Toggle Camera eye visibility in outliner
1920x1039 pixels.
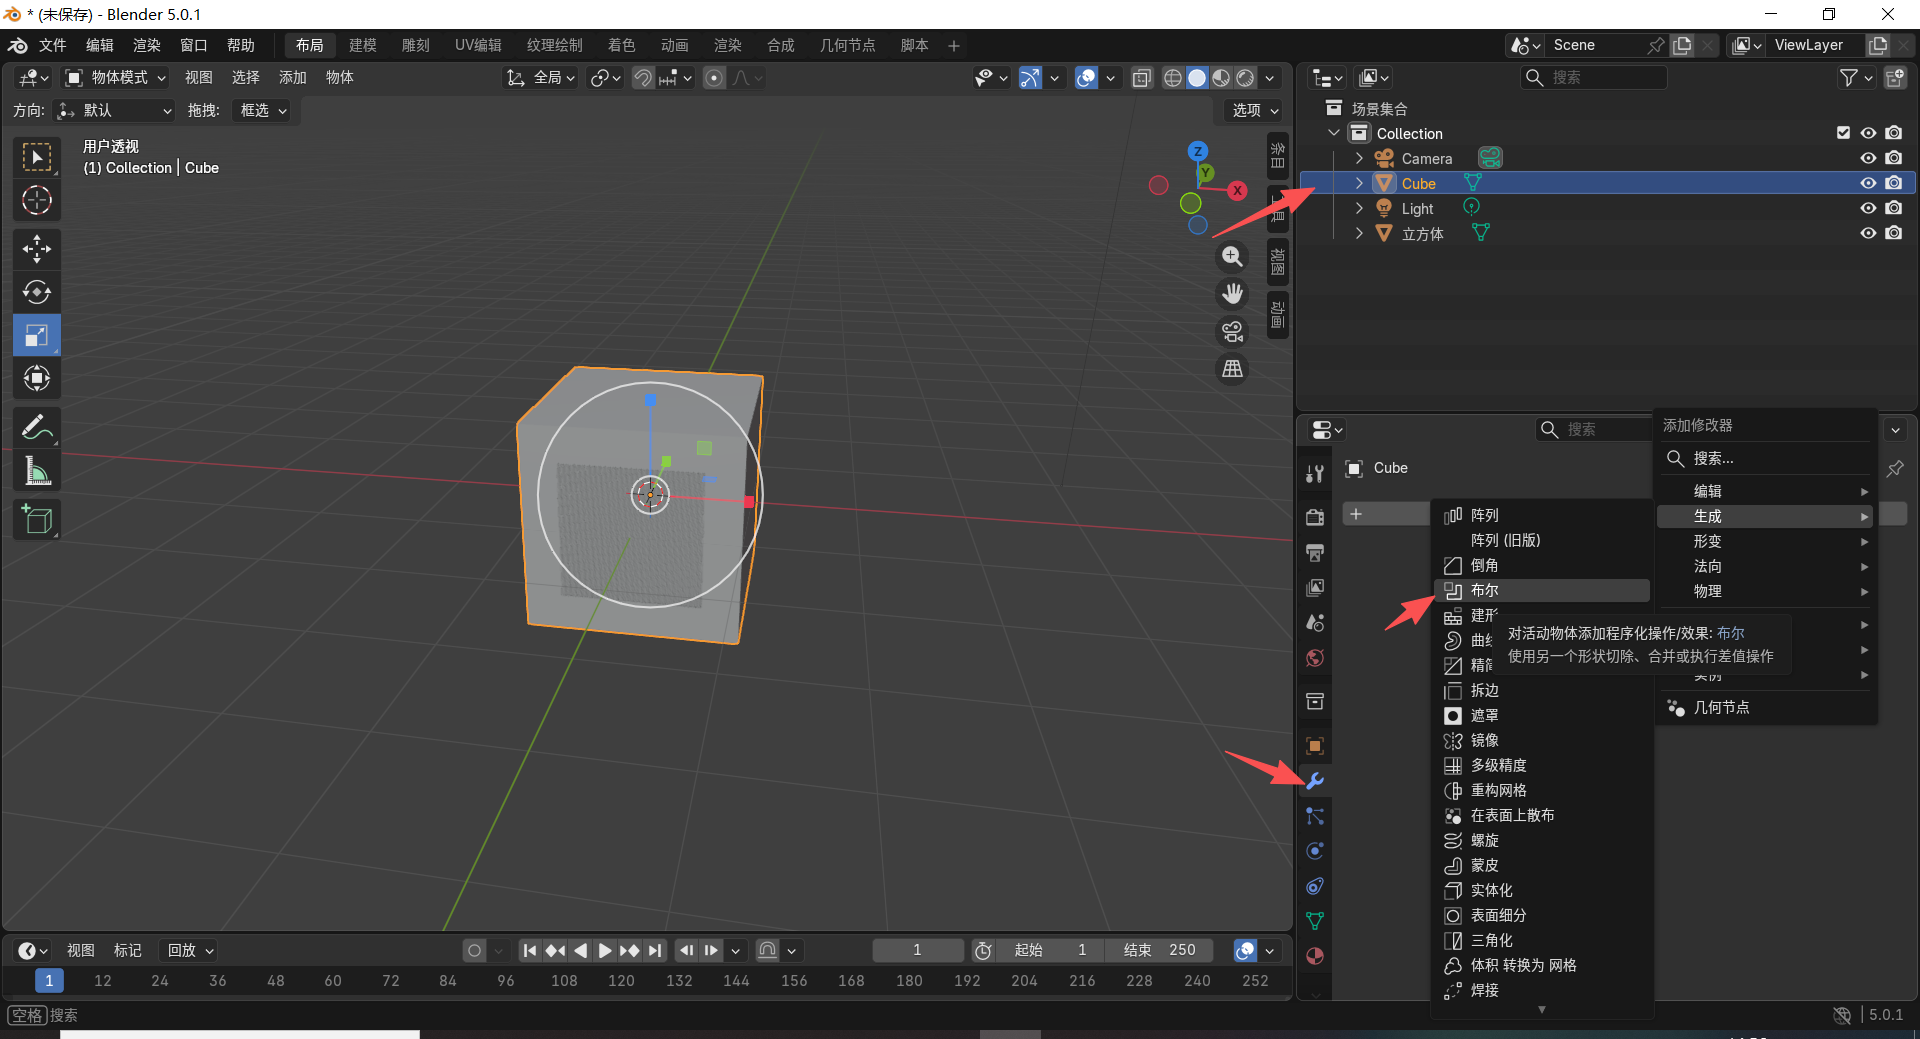point(1868,158)
